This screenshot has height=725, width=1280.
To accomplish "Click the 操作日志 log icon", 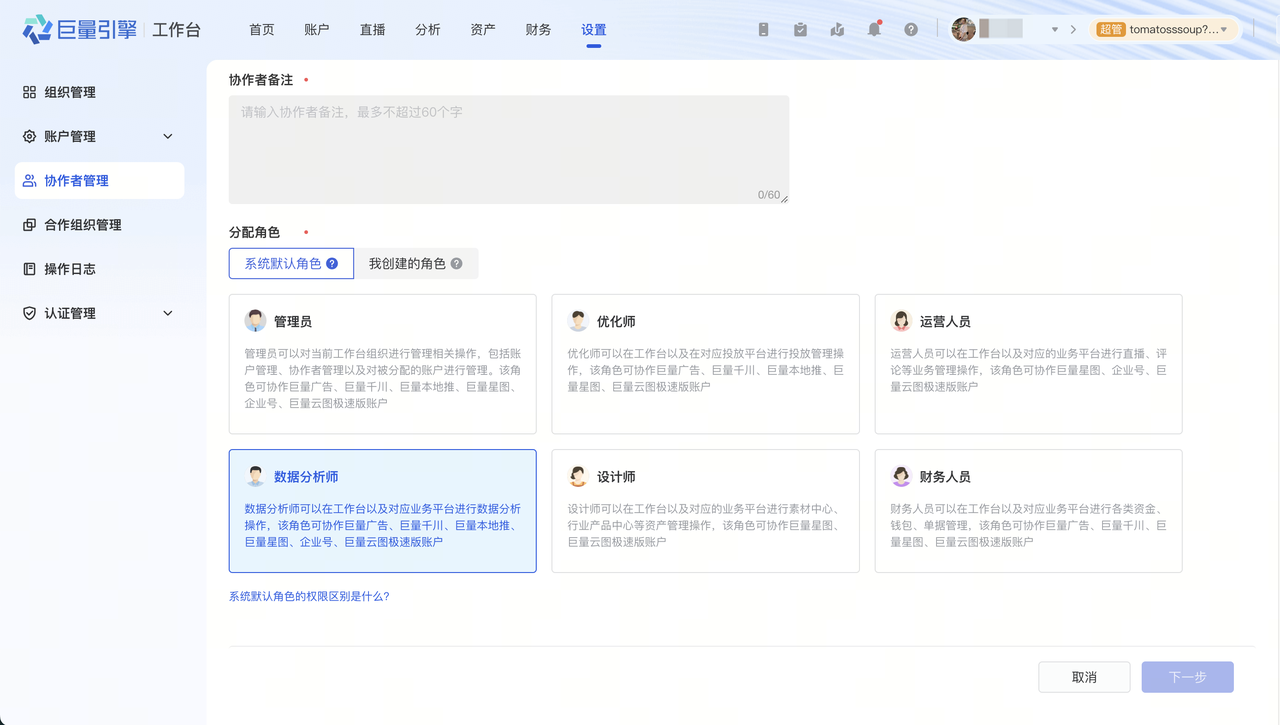I will point(29,269).
